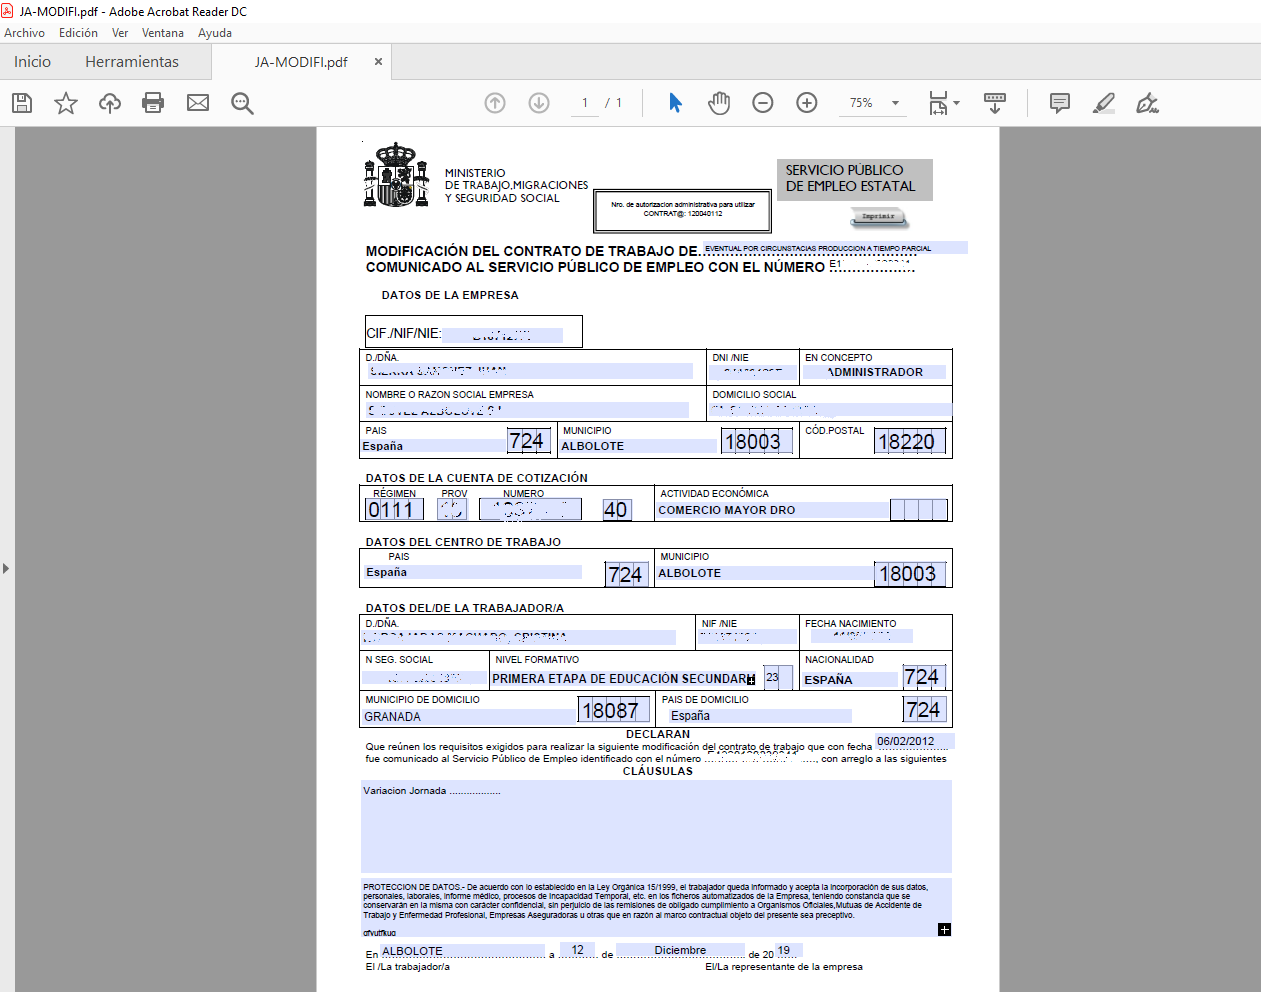The width and height of the screenshot is (1261, 992).
Task: Click the zoom percentage field showing 75%
Action: [x=861, y=103]
